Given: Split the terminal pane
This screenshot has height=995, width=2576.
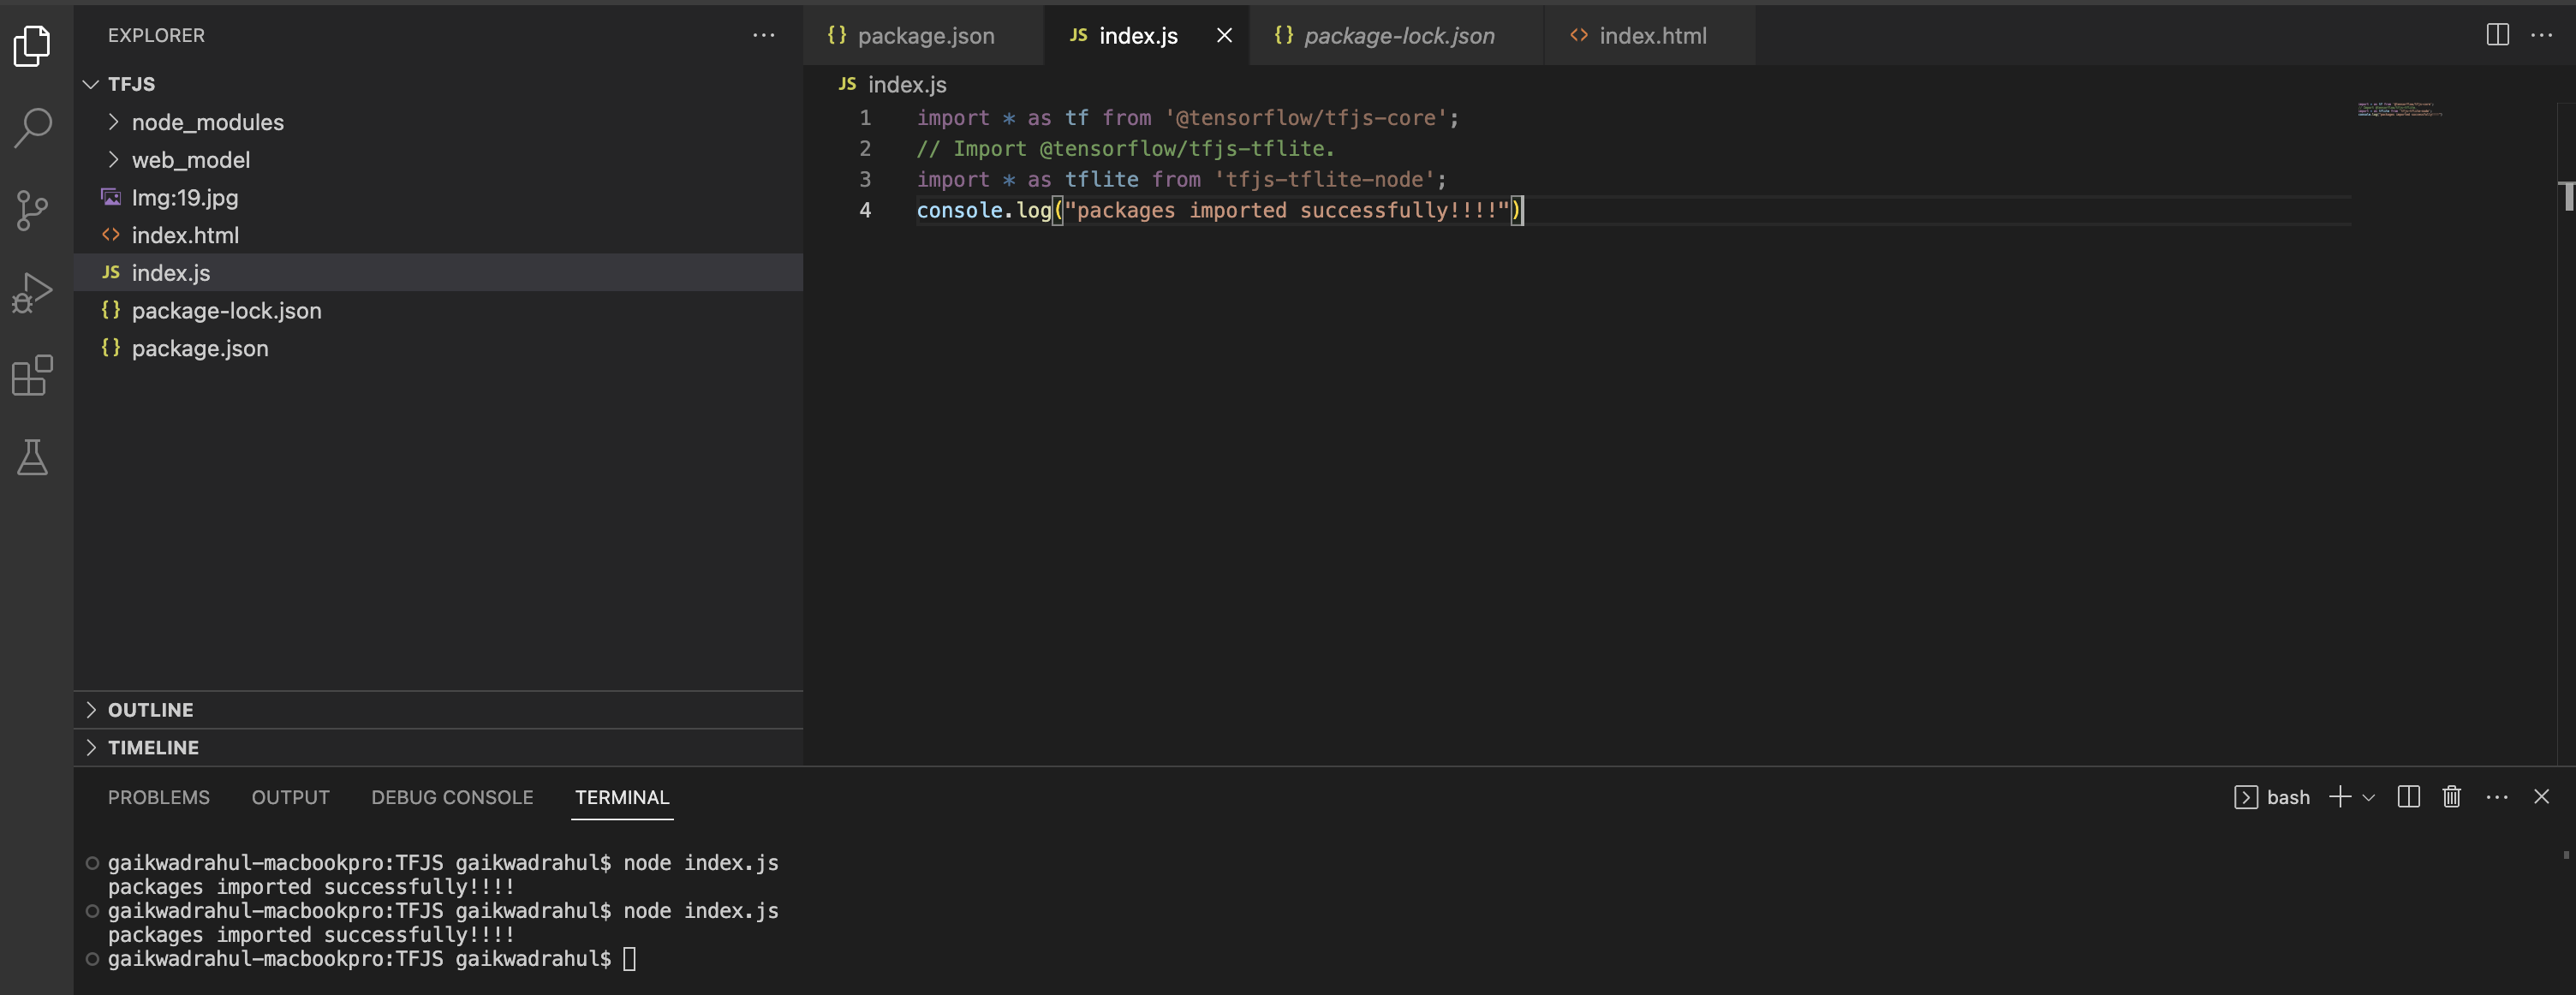Looking at the screenshot, I should pyautogui.click(x=2408, y=797).
